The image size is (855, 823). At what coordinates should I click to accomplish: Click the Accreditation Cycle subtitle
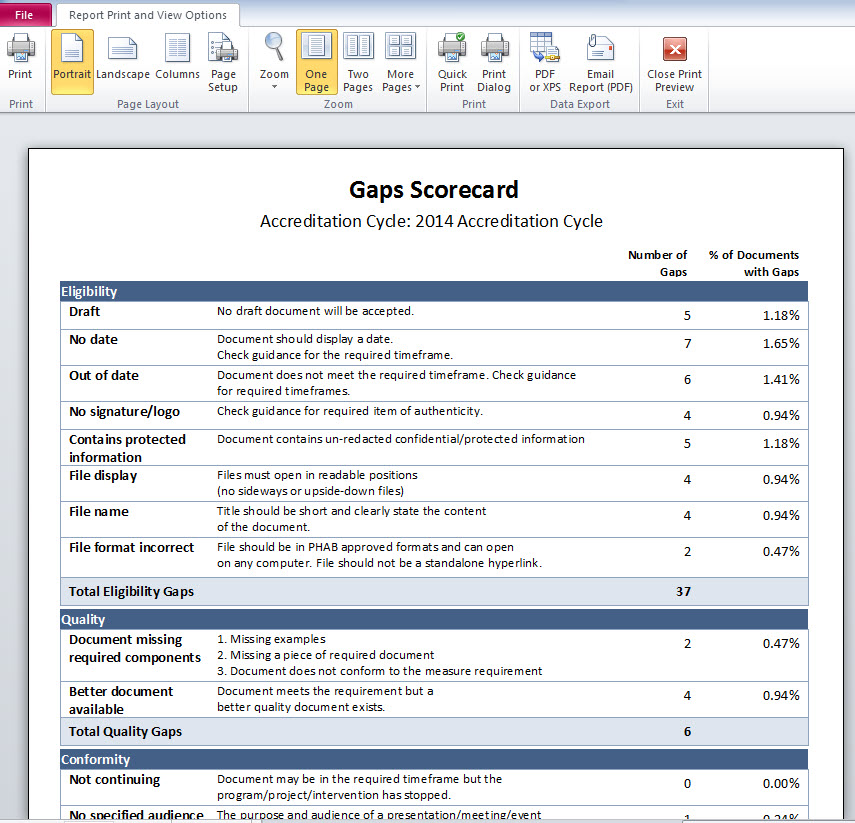pyautogui.click(x=431, y=221)
